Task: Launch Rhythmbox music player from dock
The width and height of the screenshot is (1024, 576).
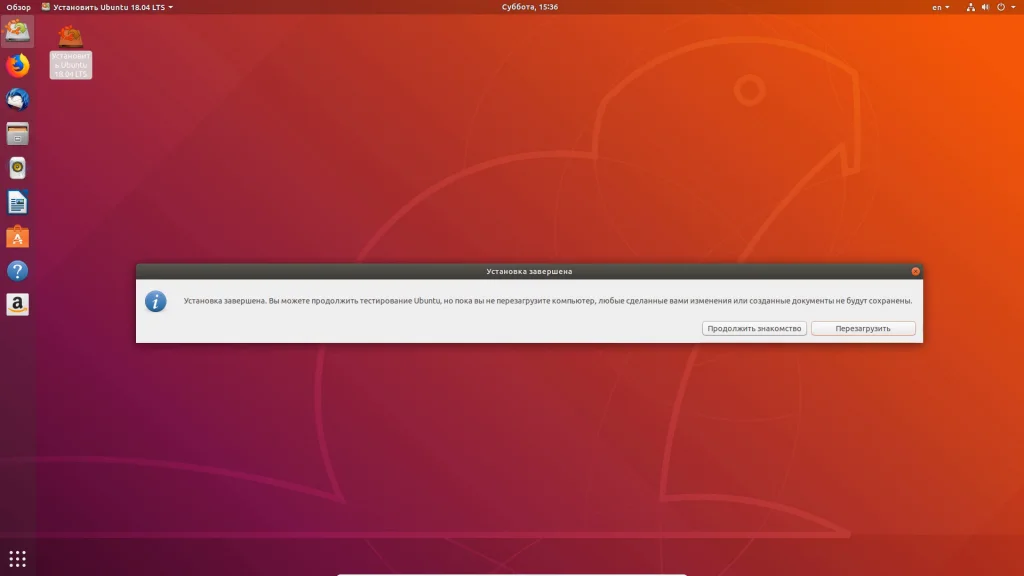Action: (18, 168)
